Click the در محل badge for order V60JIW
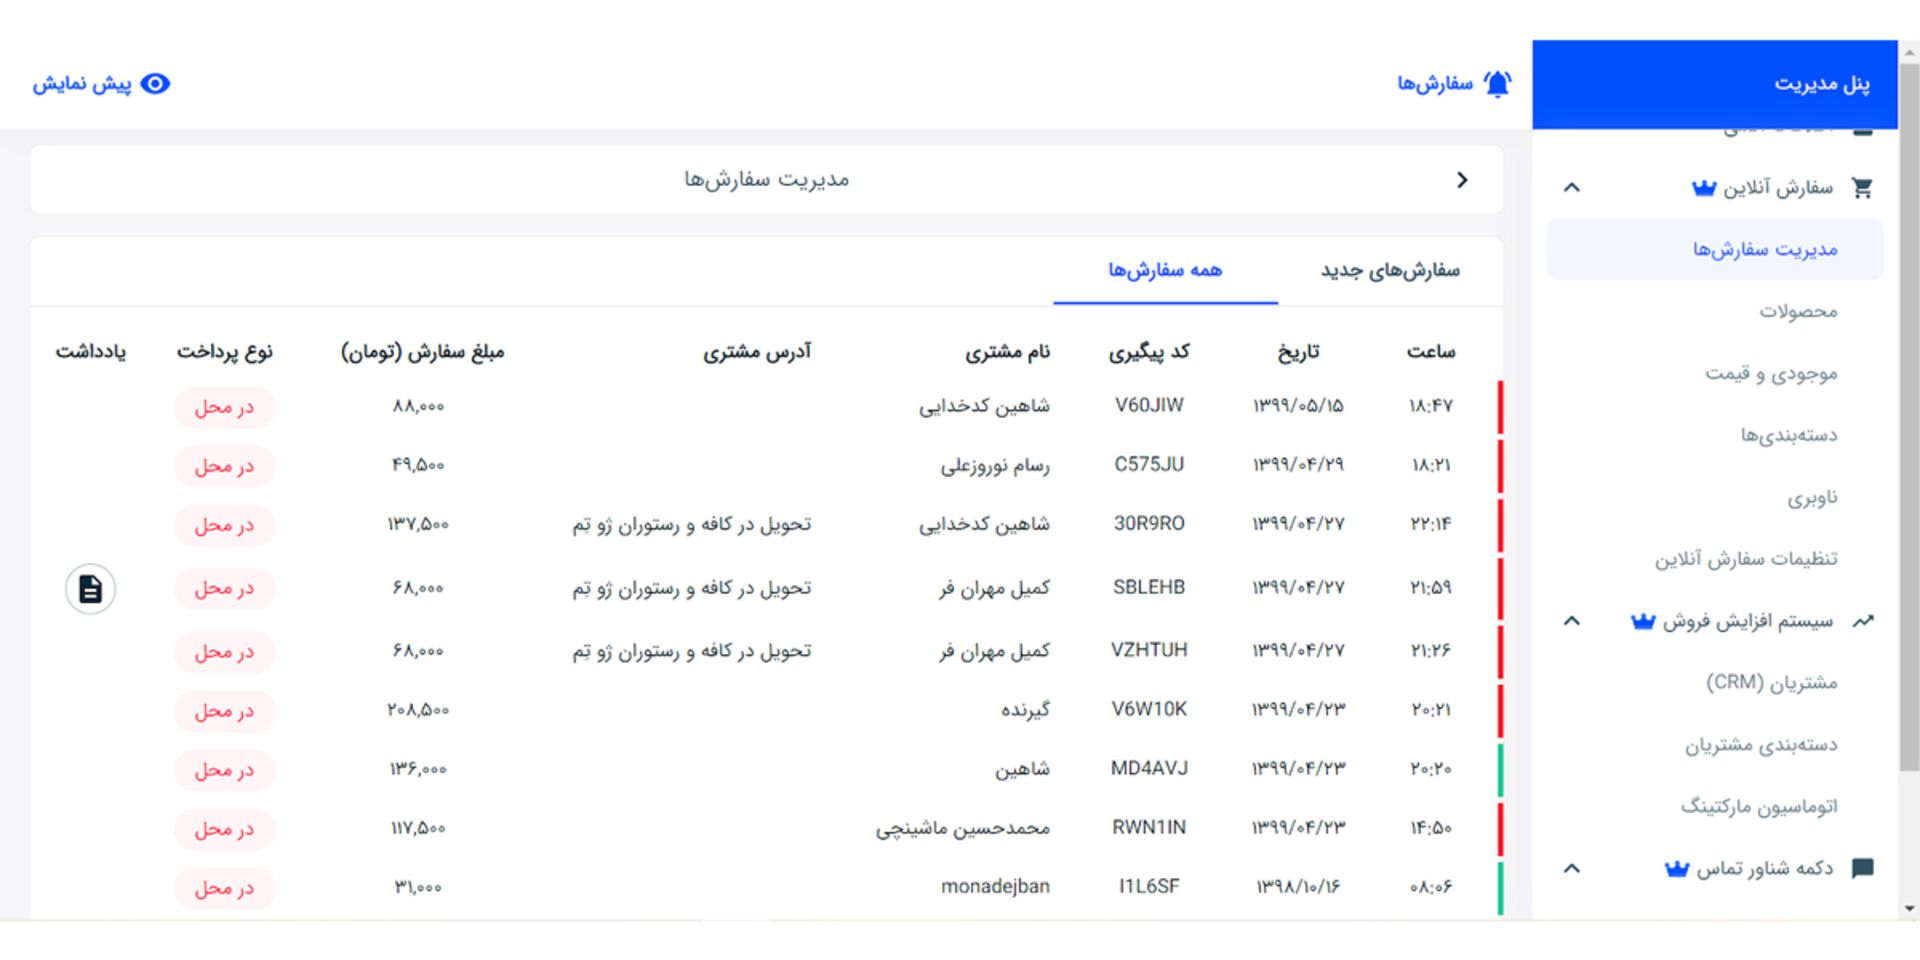The width and height of the screenshot is (1920, 960). click(225, 407)
